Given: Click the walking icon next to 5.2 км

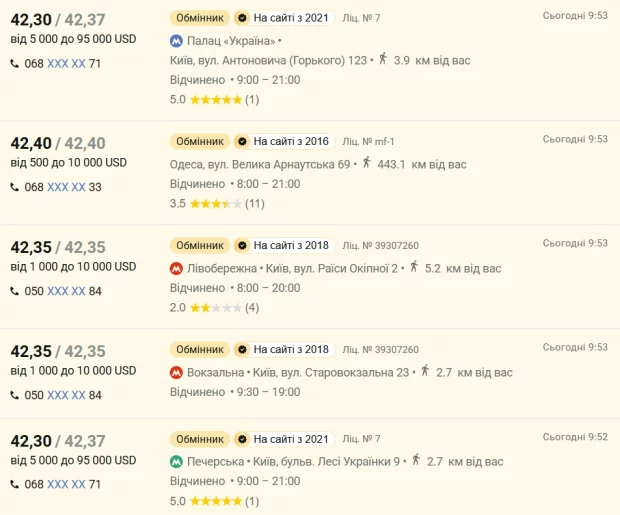Looking at the screenshot, I should [413, 268].
